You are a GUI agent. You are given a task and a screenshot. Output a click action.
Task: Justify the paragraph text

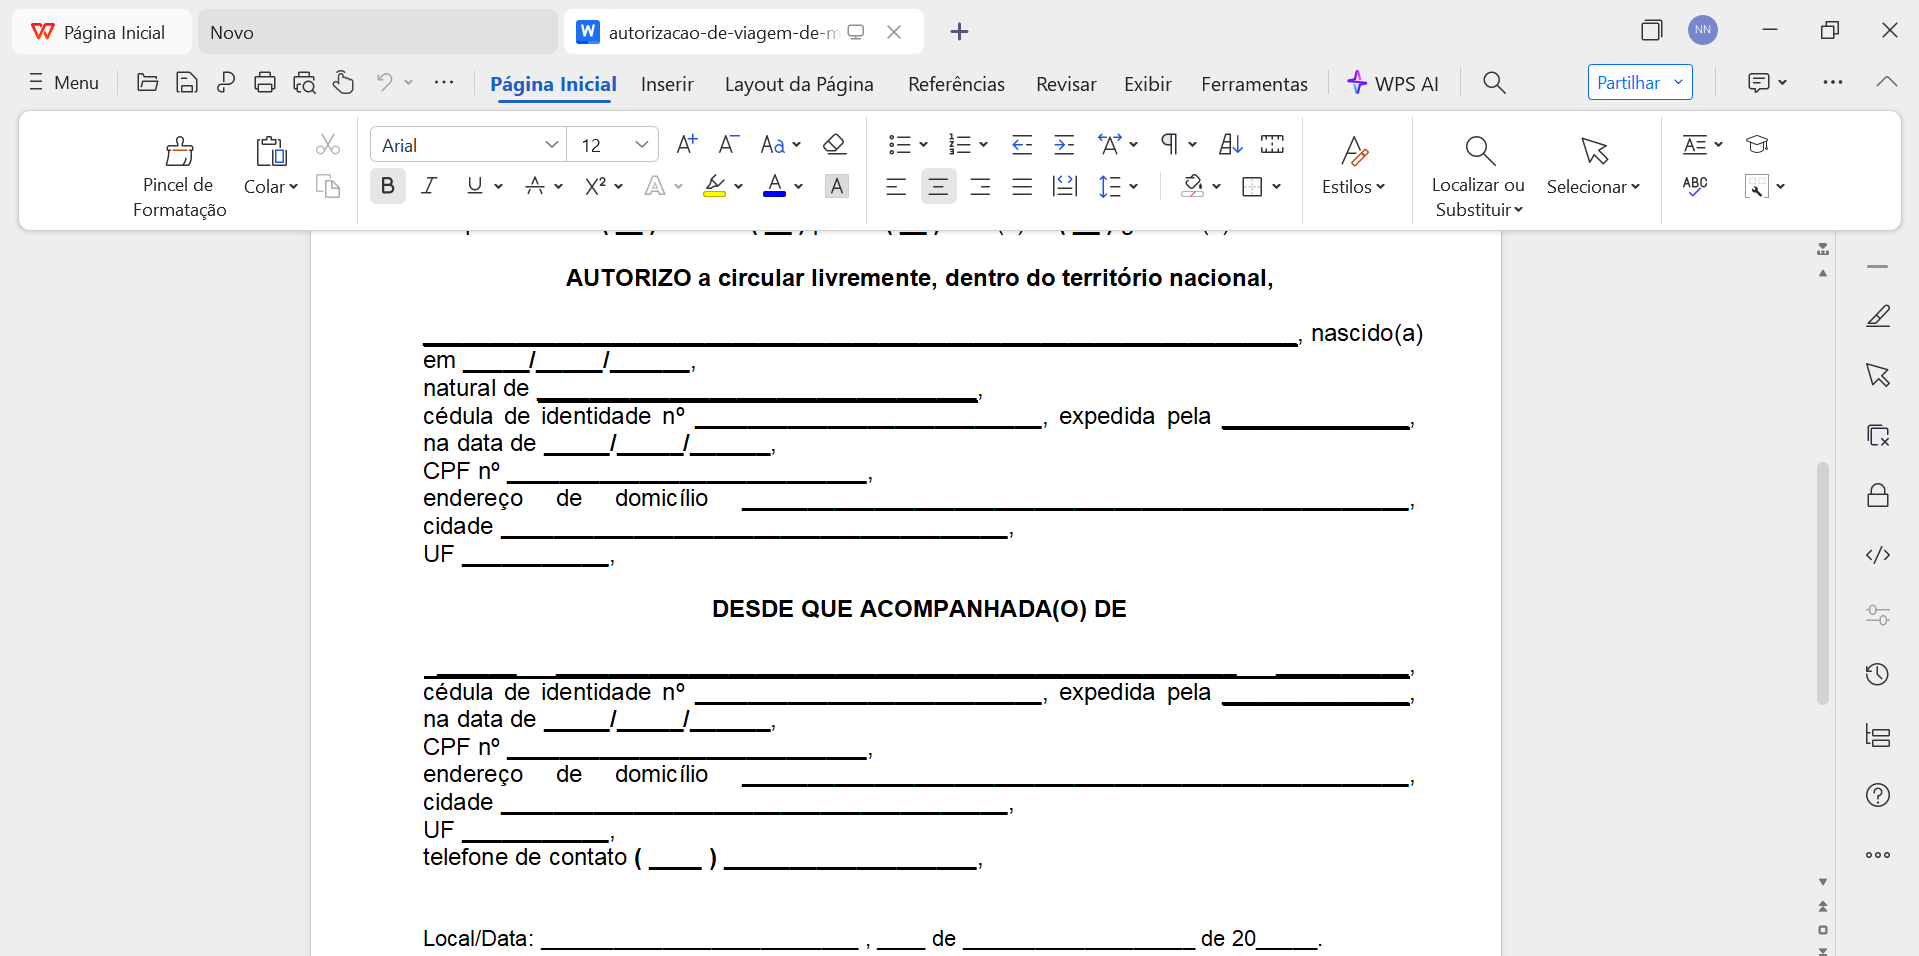click(1022, 186)
